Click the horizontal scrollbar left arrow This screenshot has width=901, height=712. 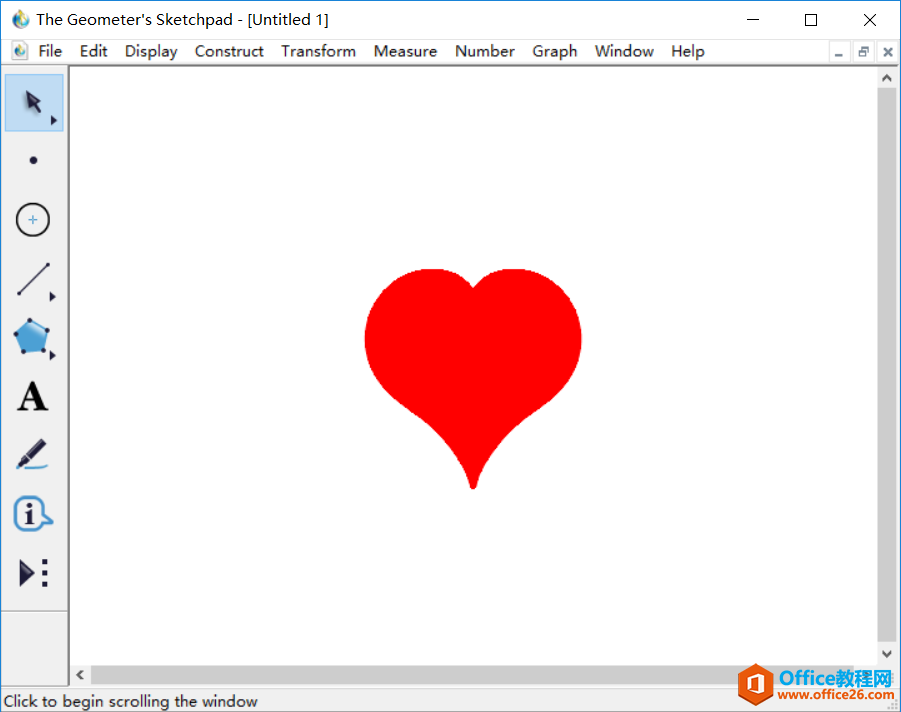point(80,675)
